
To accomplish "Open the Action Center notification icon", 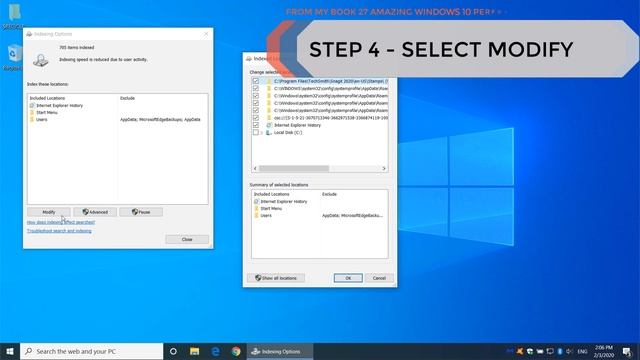I will click(x=627, y=351).
